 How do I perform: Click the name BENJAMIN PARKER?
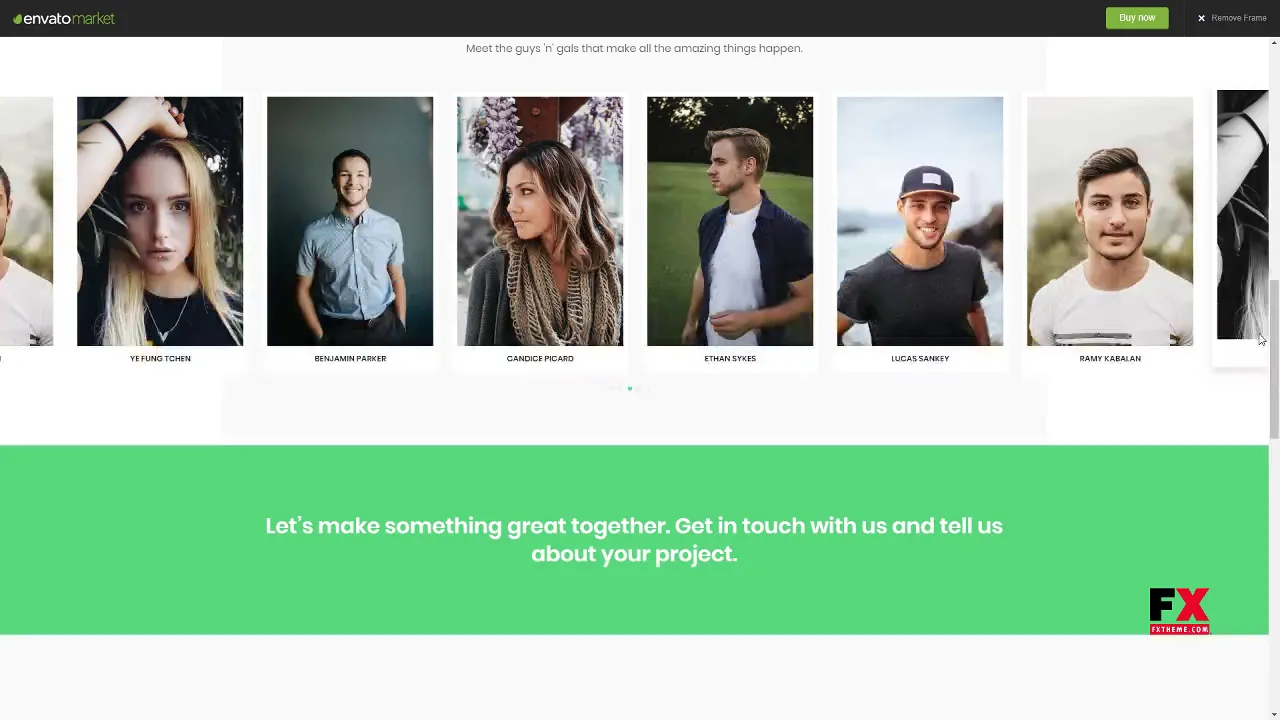350,358
